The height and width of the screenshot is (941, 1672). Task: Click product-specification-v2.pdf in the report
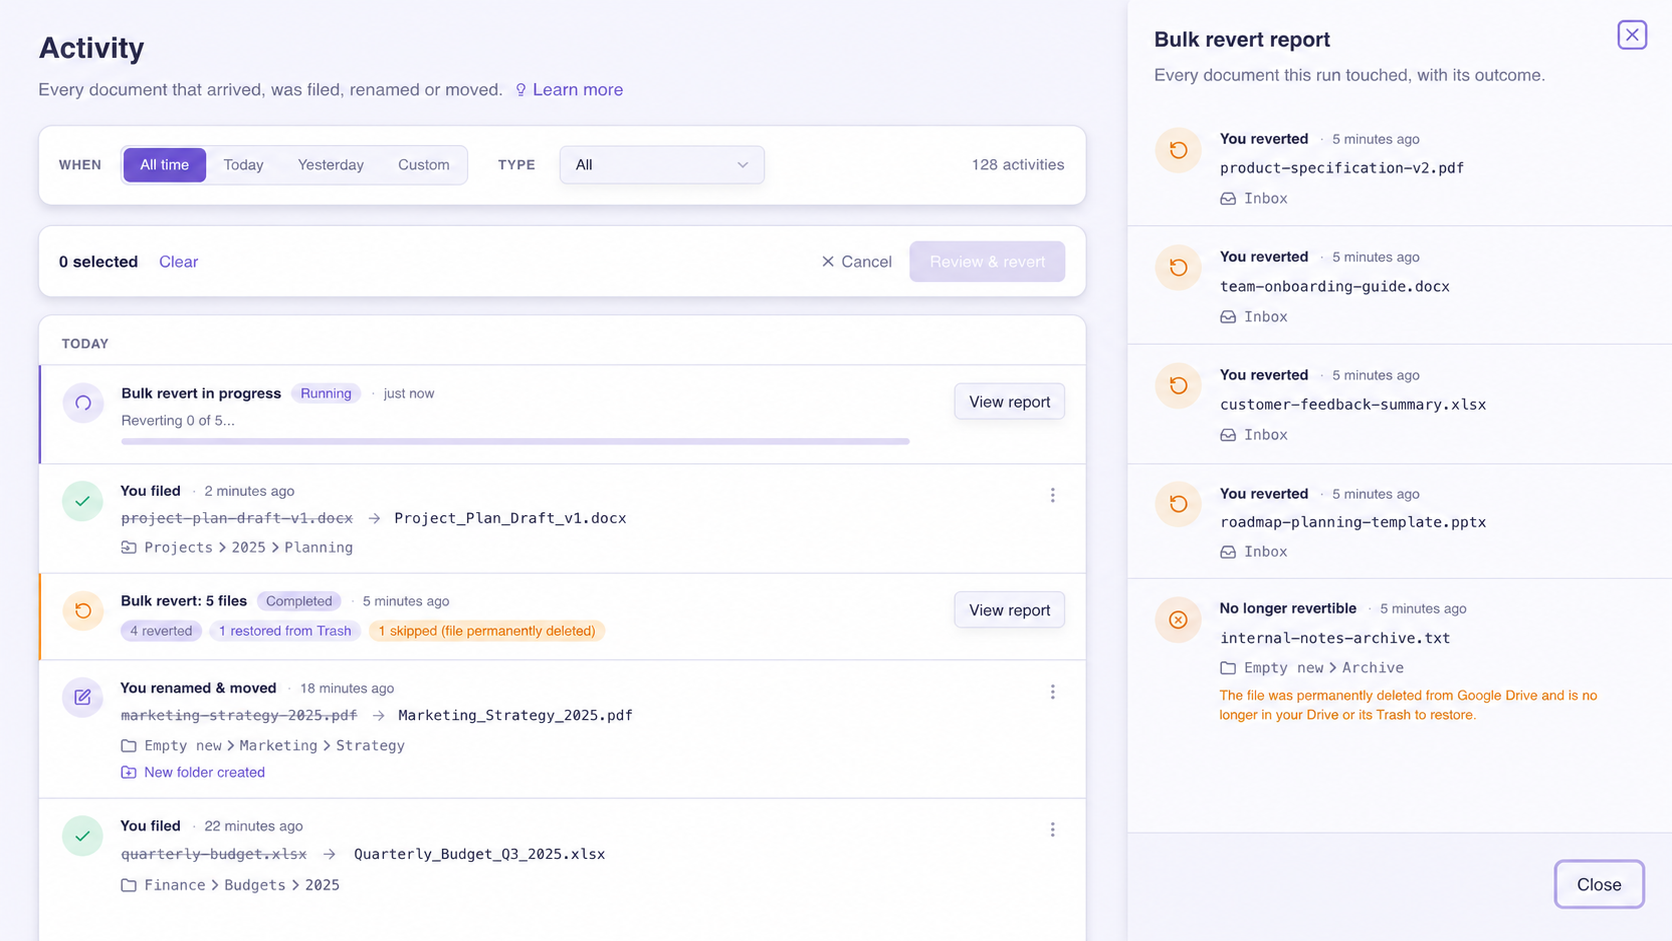point(1342,168)
